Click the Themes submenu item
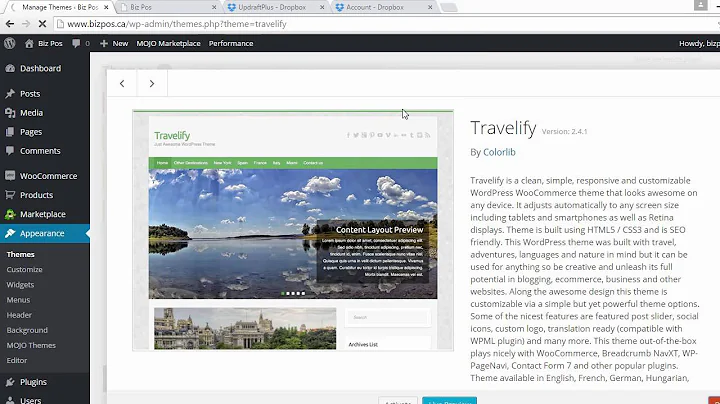 (21, 254)
